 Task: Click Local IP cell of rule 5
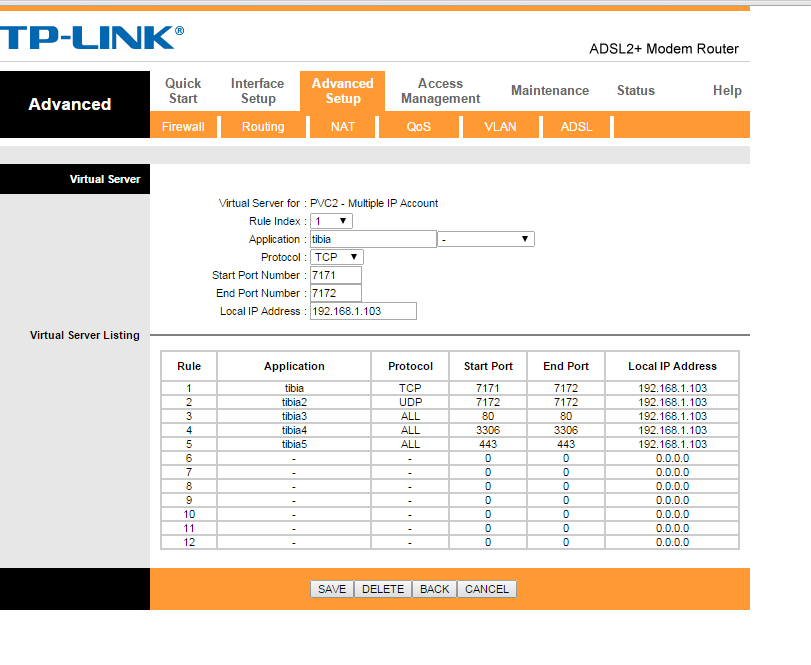click(x=672, y=444)
